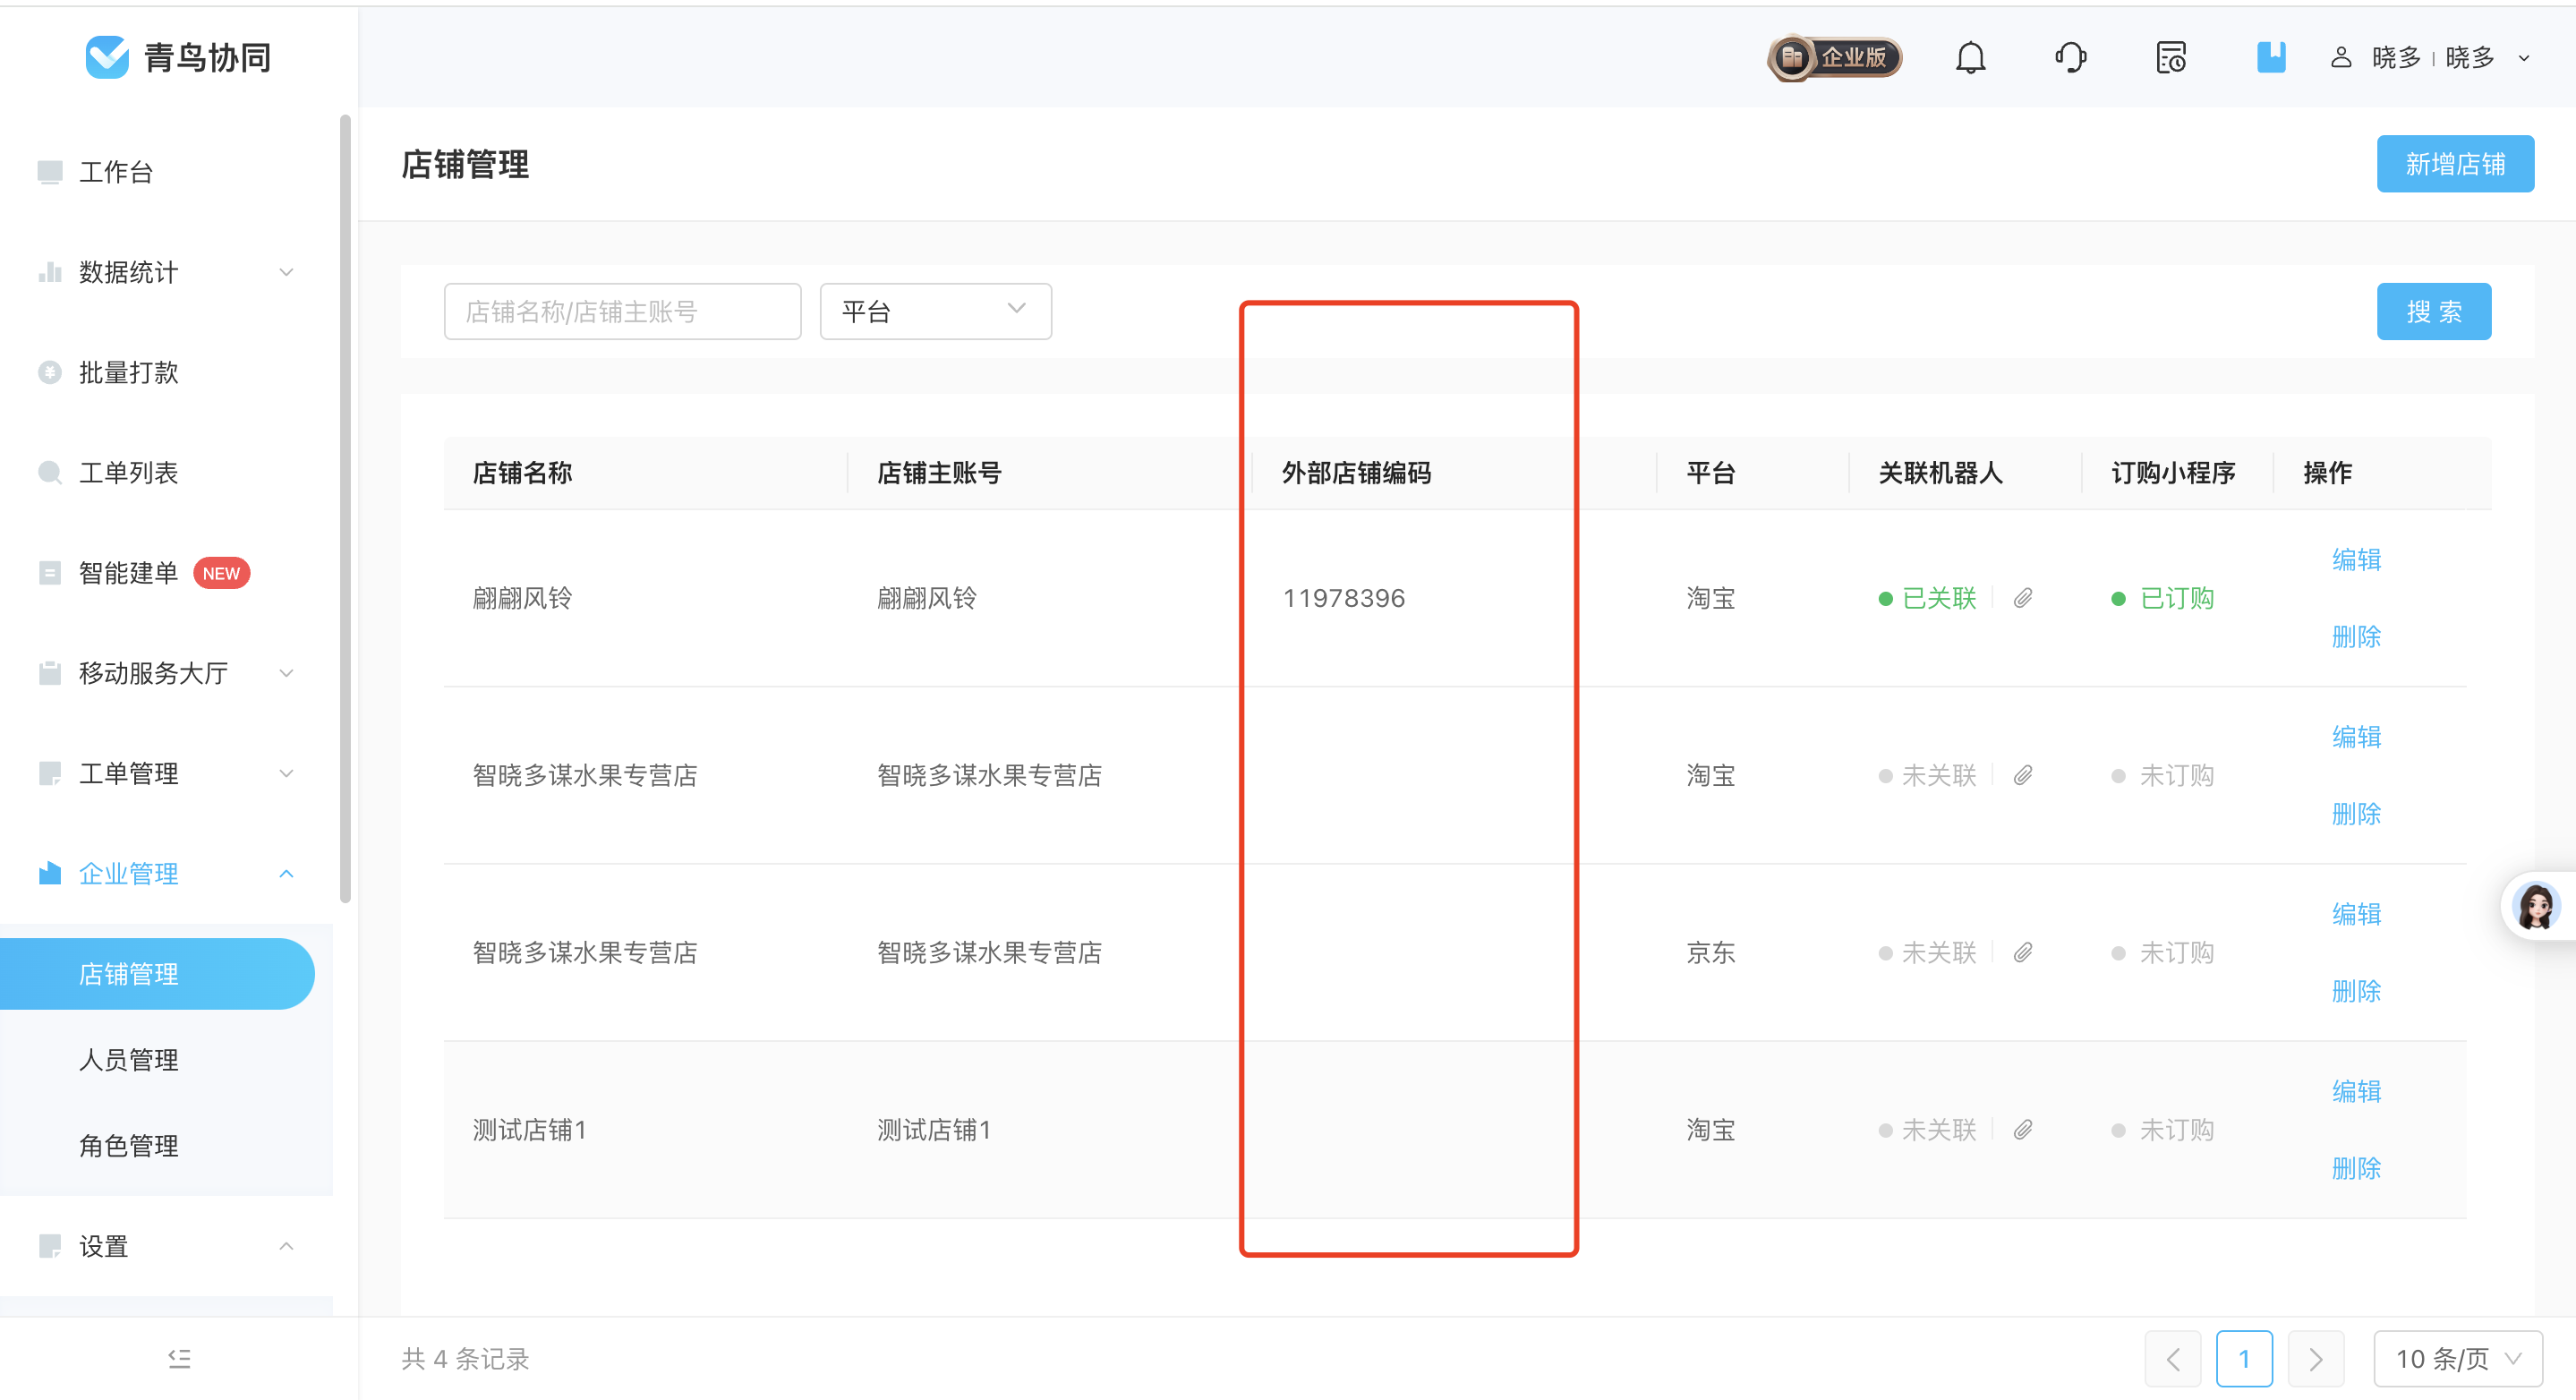Click the NEW badge beside 智能建单
2576x1400 pixels.
tap(221, 573)
